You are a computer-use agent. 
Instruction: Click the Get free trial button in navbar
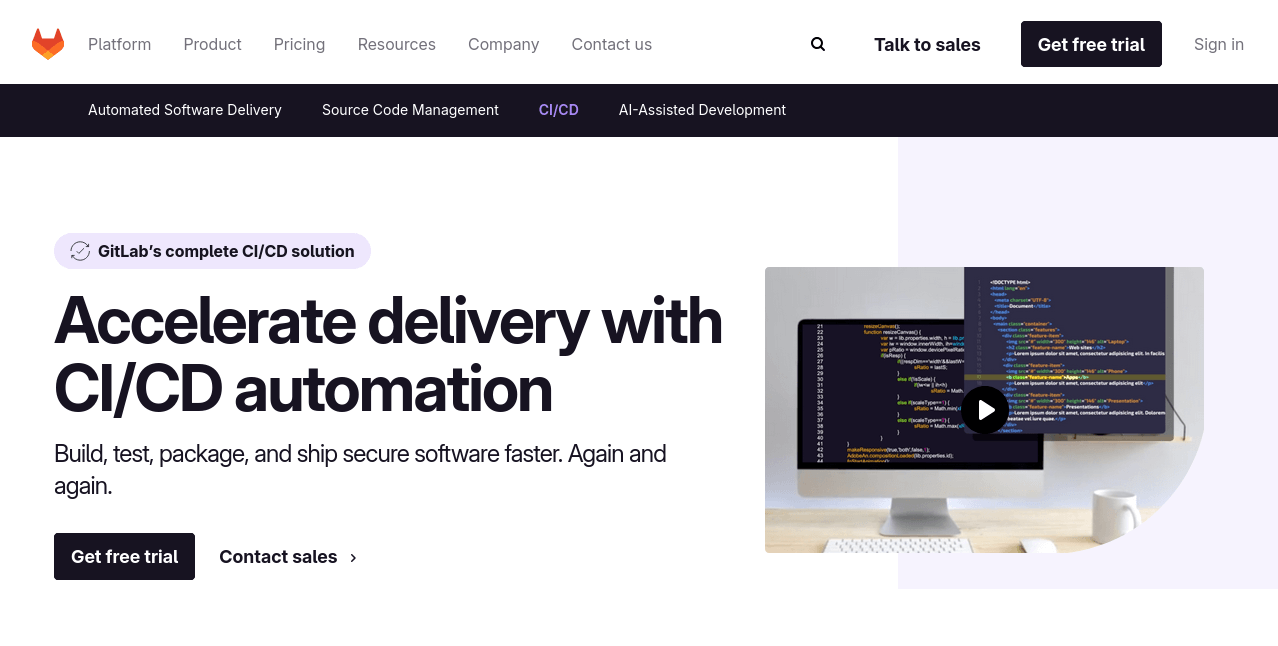click(1091, 44)
